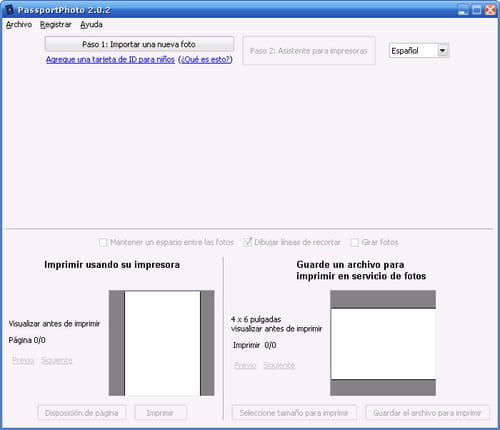This screenshot has height=430, width=500.
Task: Click the printer page preview thumbnail
Action: coord(162,343)
